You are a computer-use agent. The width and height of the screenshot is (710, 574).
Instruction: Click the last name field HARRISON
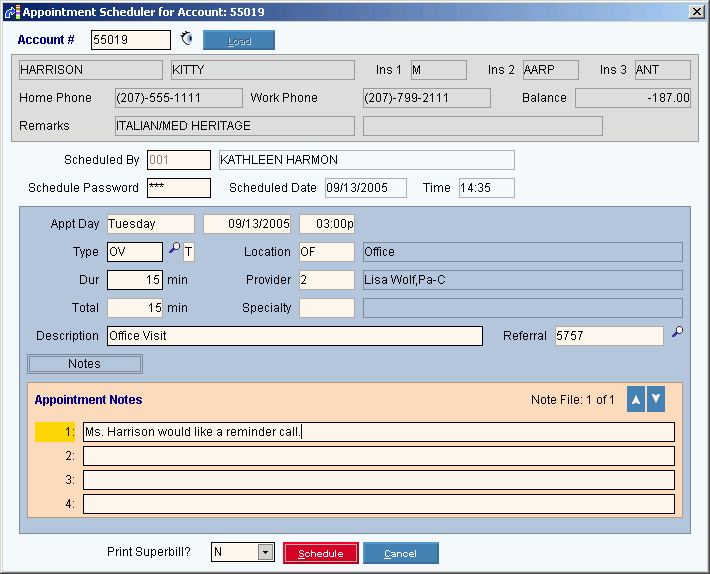click(91, 70)
